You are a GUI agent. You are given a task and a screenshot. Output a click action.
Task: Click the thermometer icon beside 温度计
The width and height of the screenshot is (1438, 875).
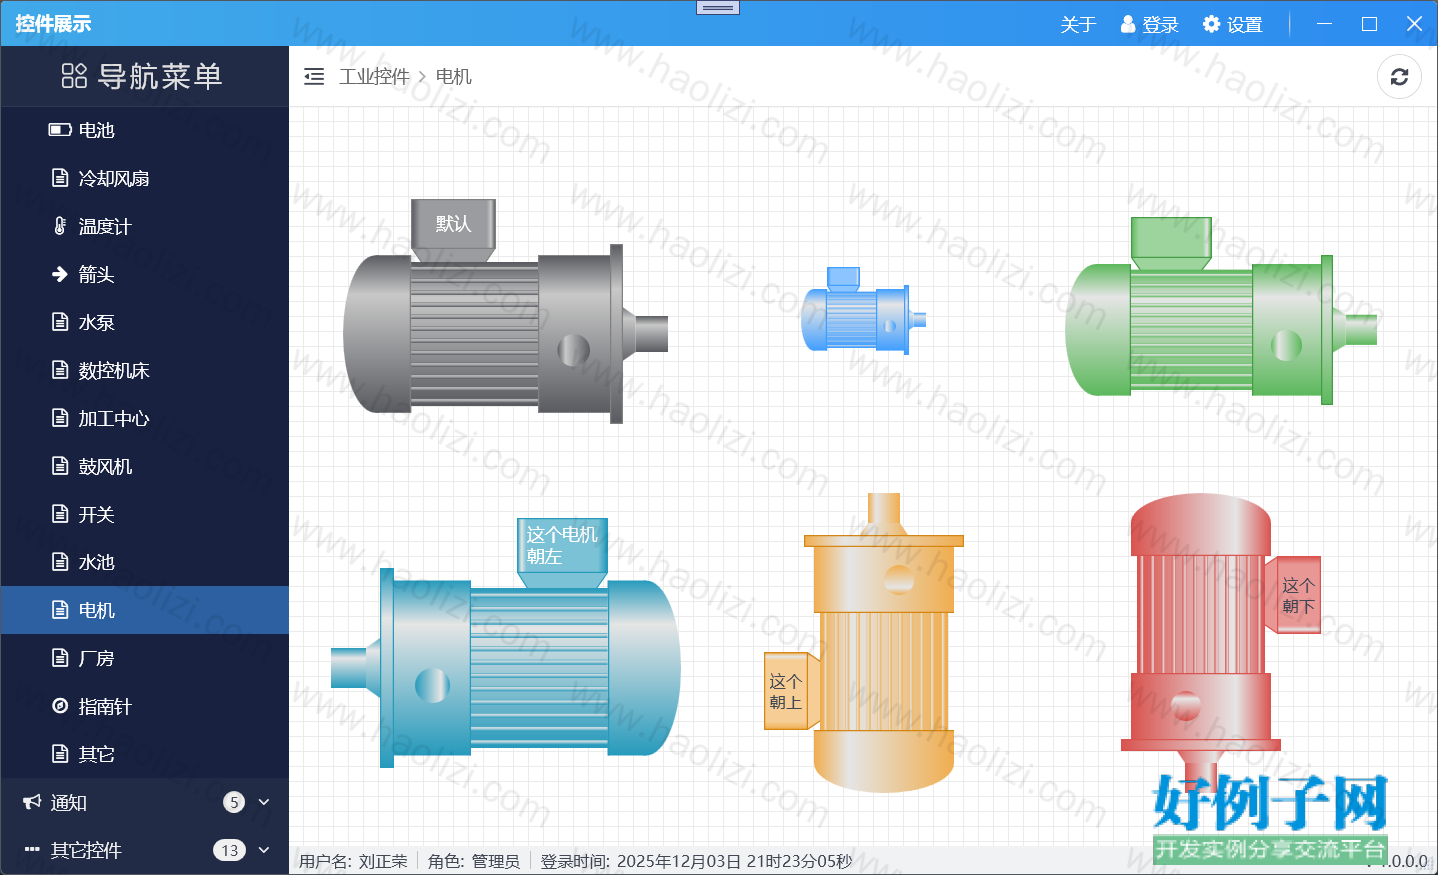[x=60, y=226]
